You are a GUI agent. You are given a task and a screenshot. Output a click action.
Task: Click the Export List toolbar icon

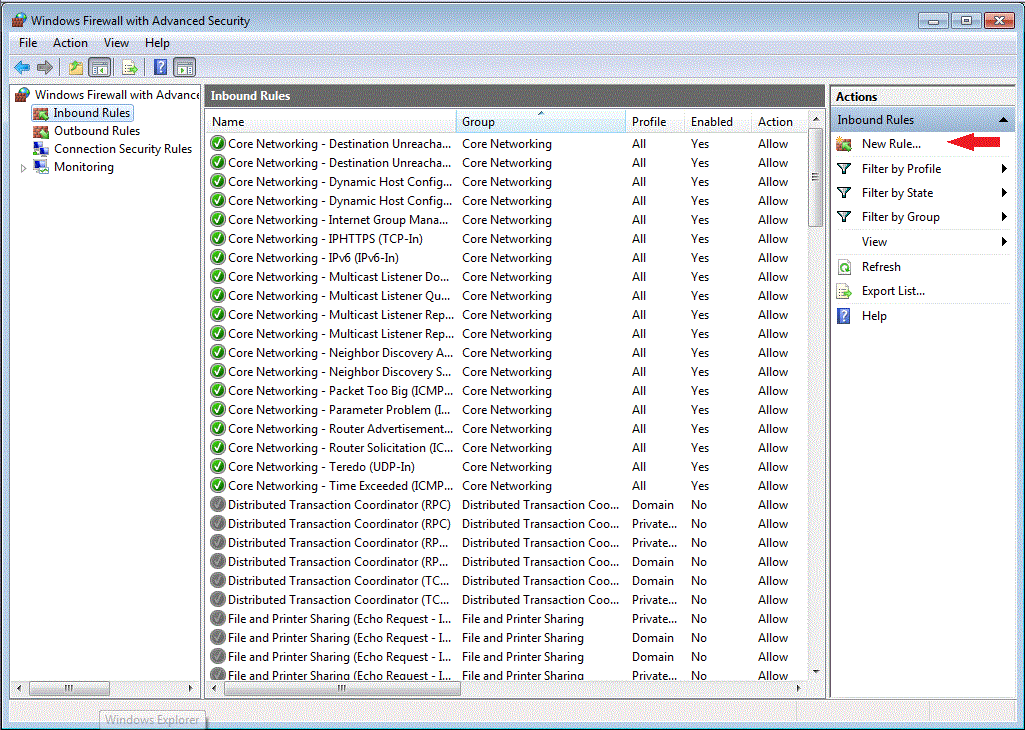(130, 67)
